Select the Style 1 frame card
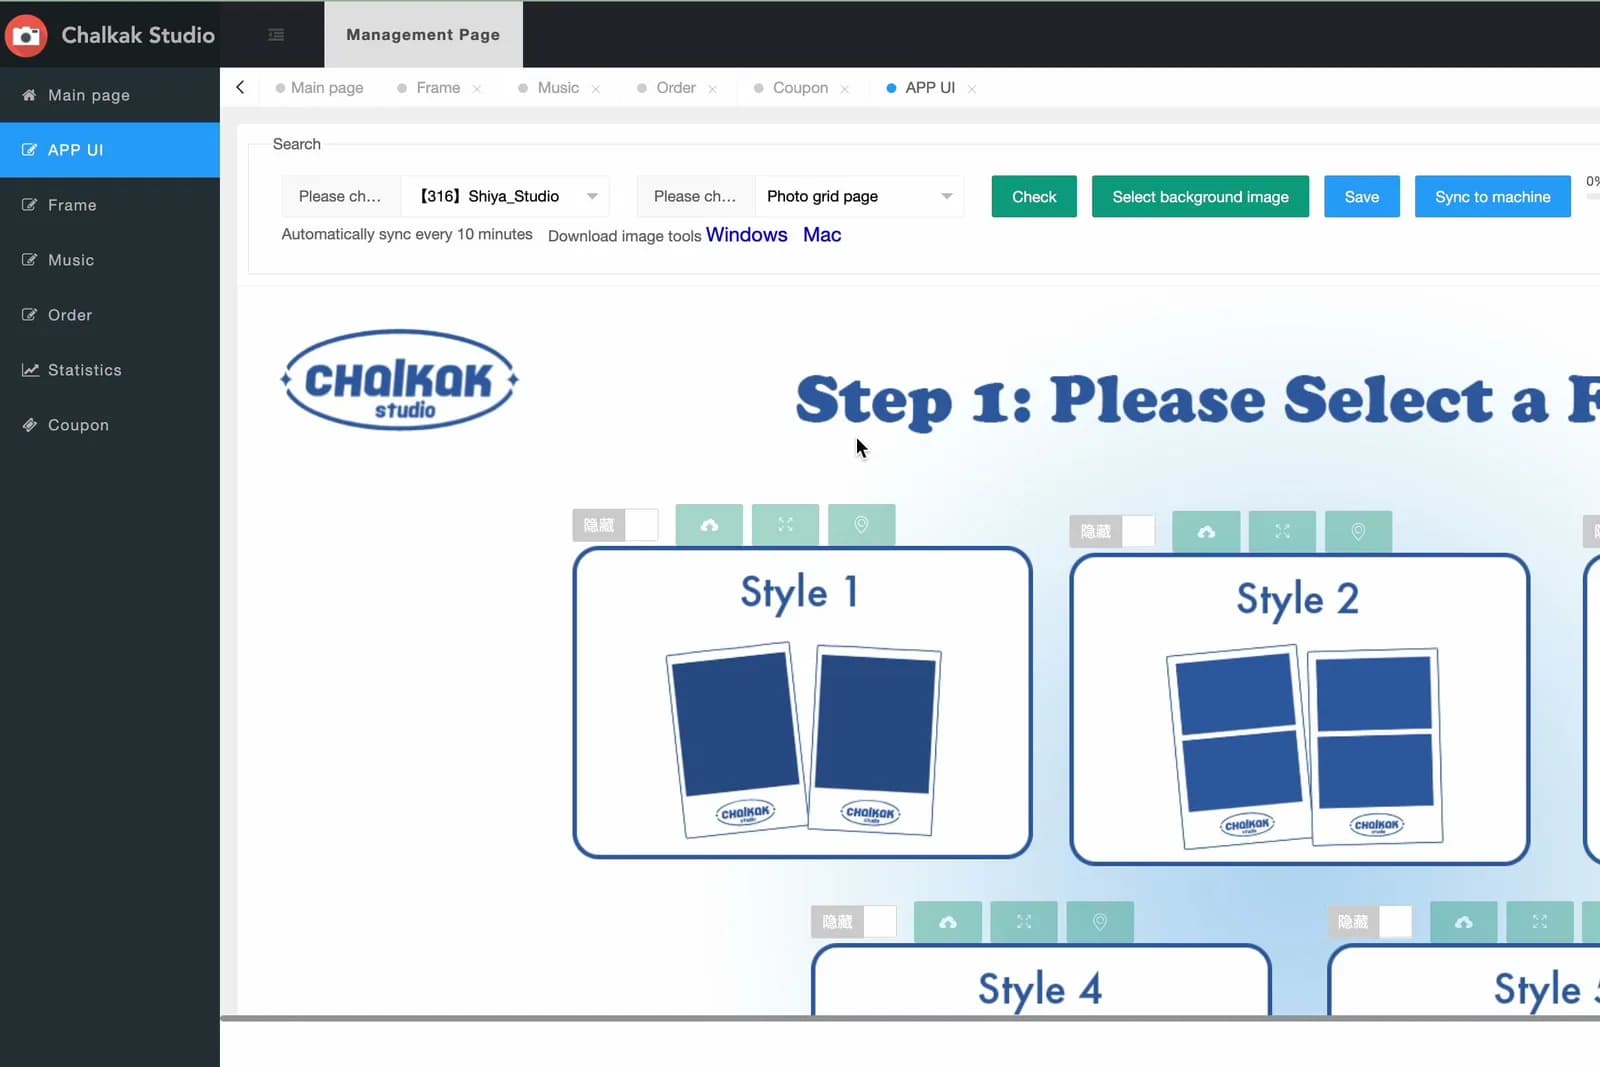1600x1067 pixels. point(802,702)
